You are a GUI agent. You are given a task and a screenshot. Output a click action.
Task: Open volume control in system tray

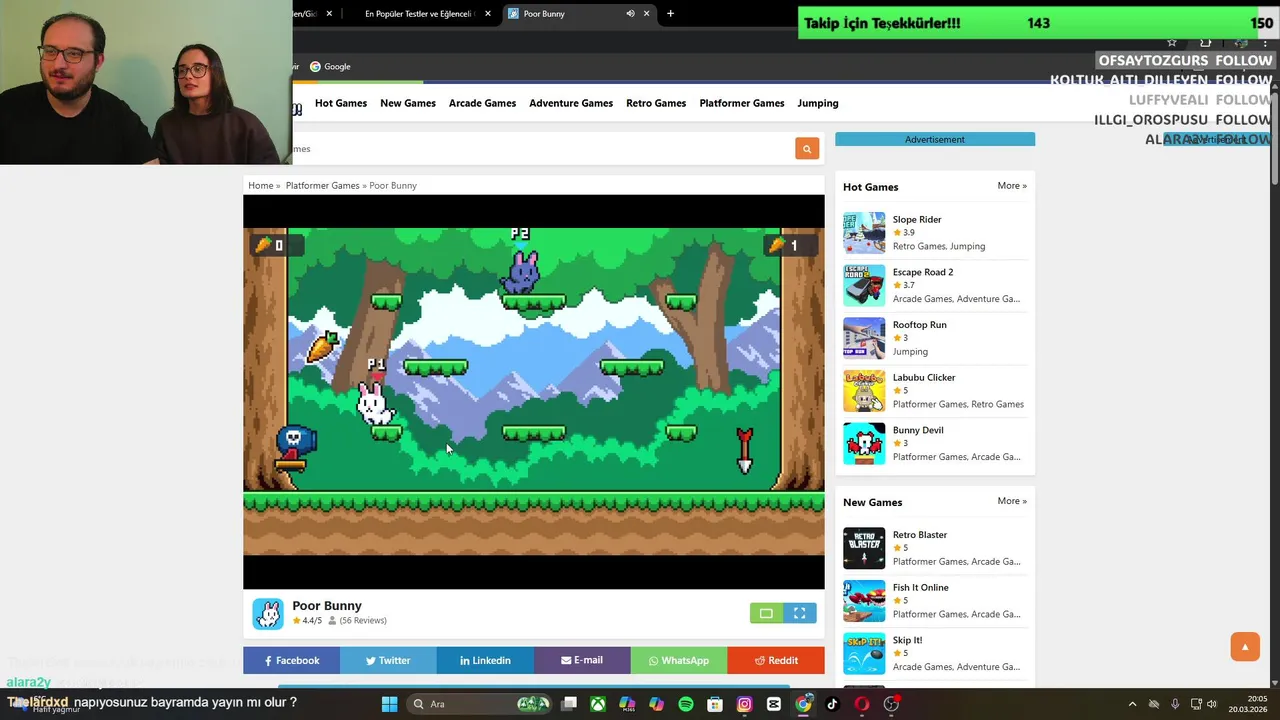(x=1213, y=704)
